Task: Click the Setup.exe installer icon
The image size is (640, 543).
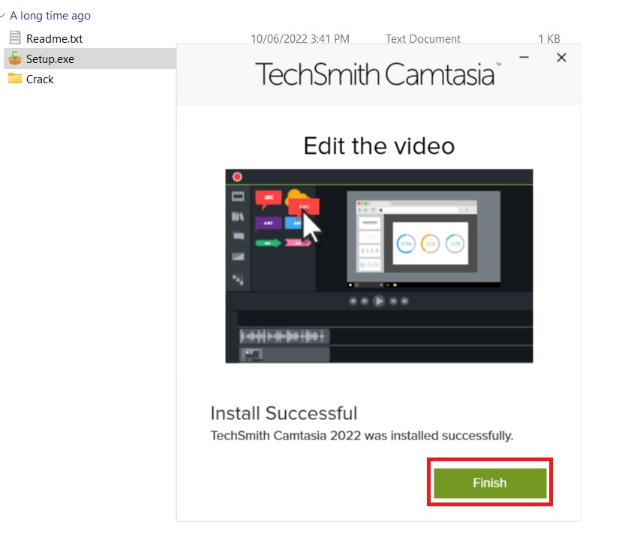Action: (x=15, y=58)
